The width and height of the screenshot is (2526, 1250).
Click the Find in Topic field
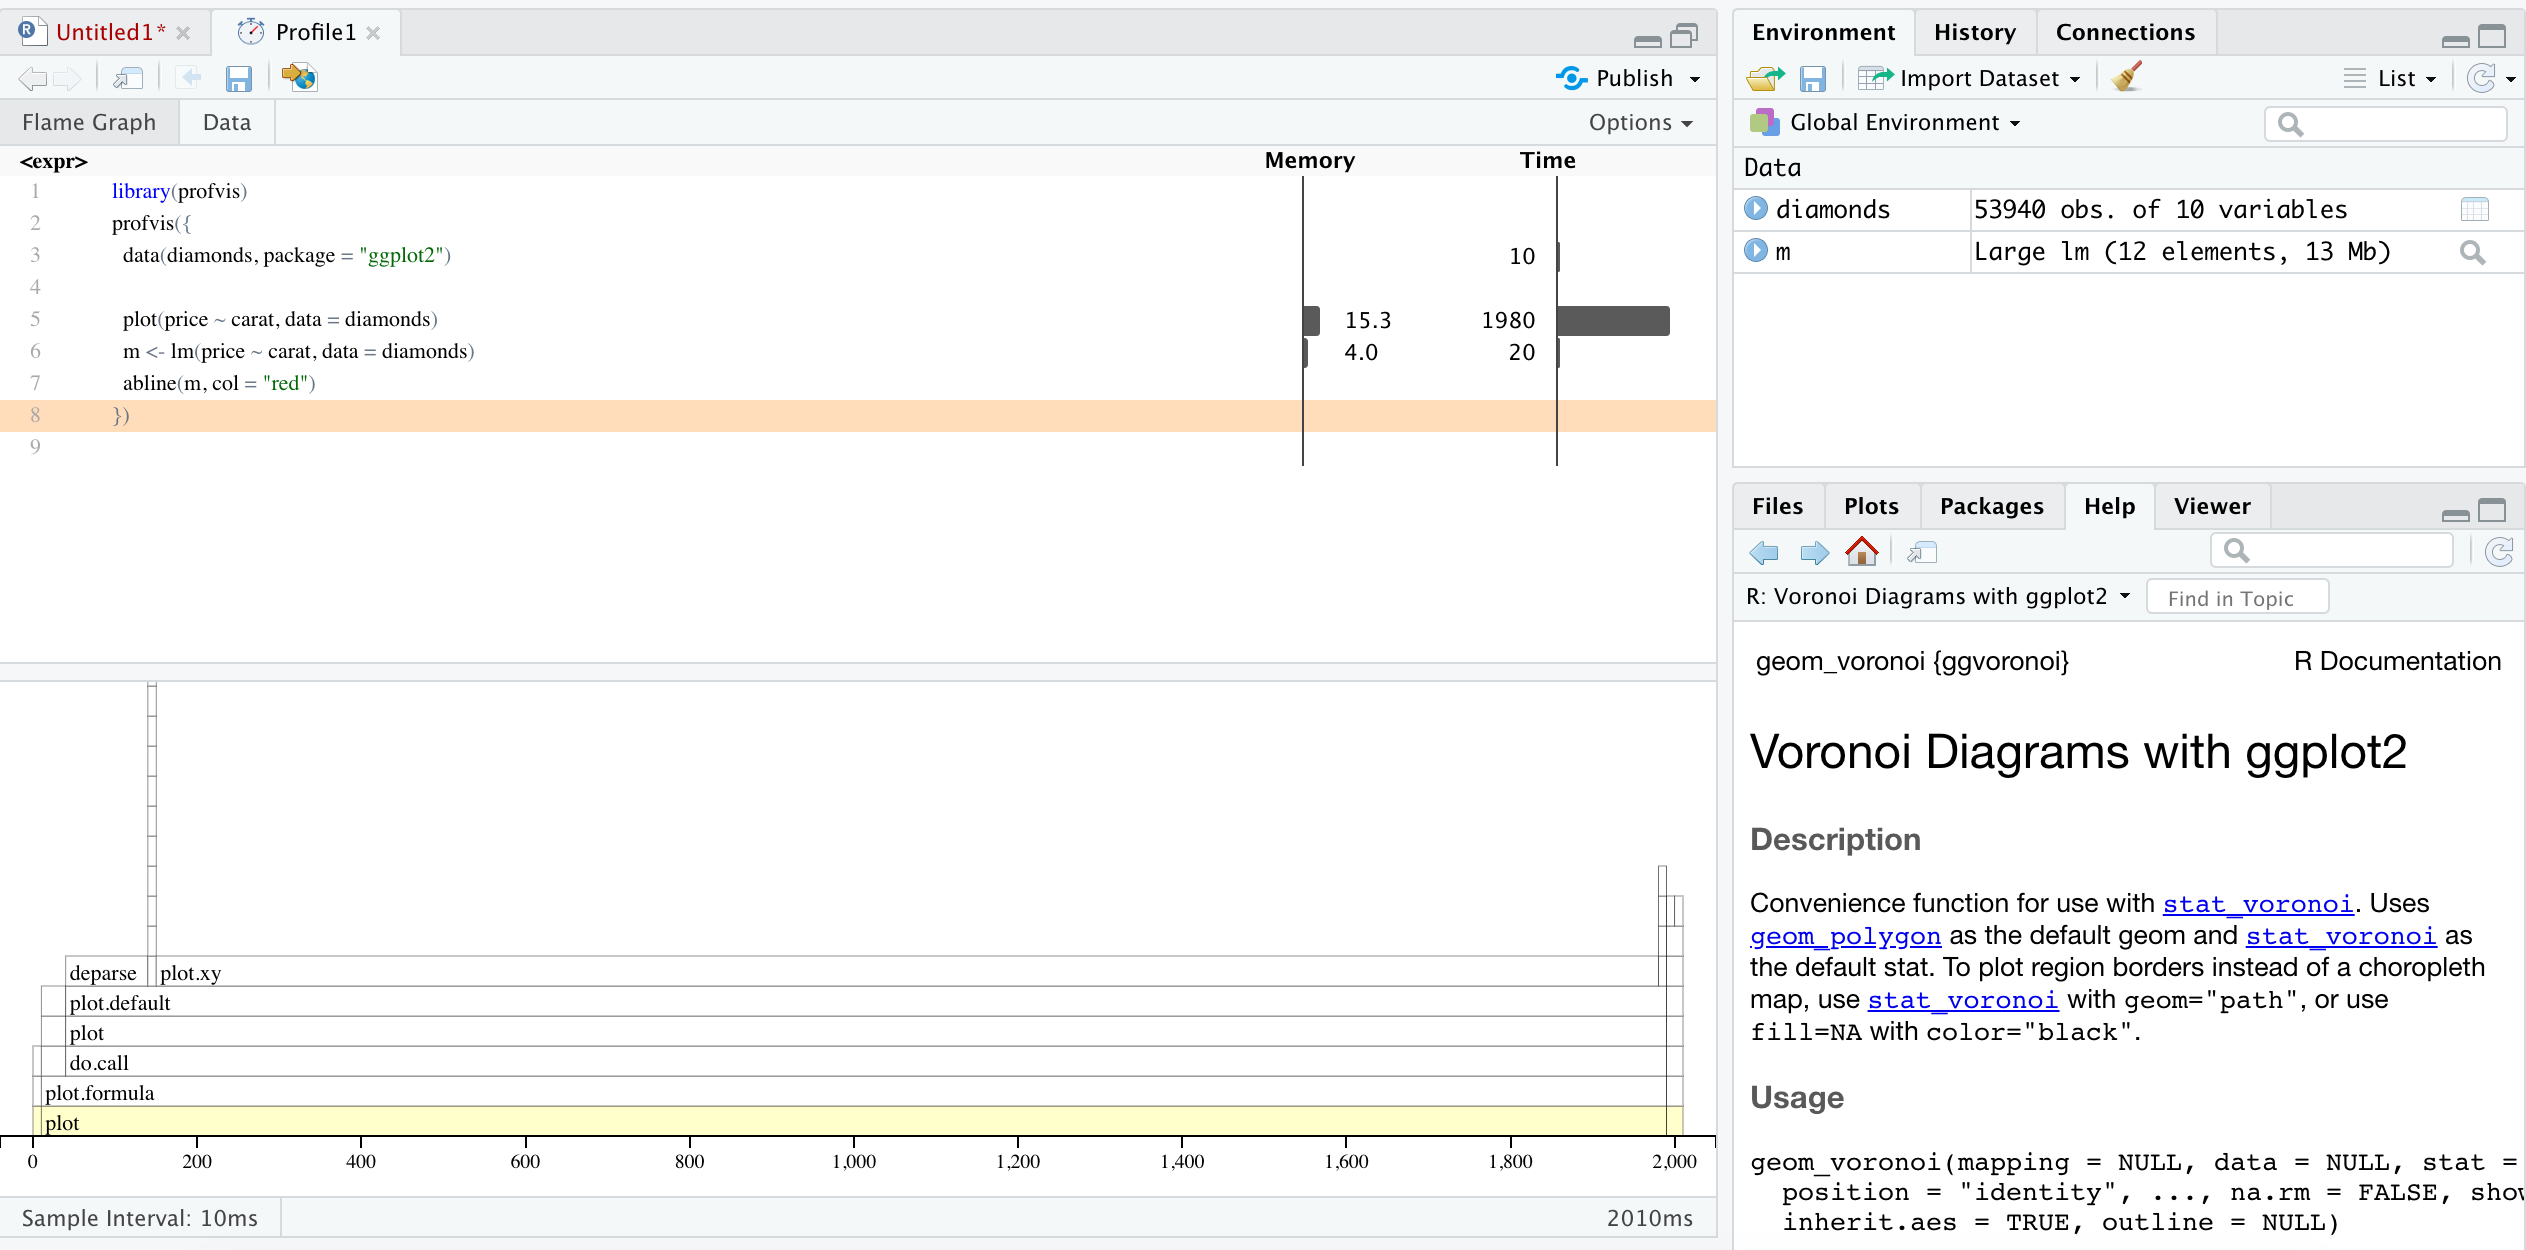coord(2238,598)
